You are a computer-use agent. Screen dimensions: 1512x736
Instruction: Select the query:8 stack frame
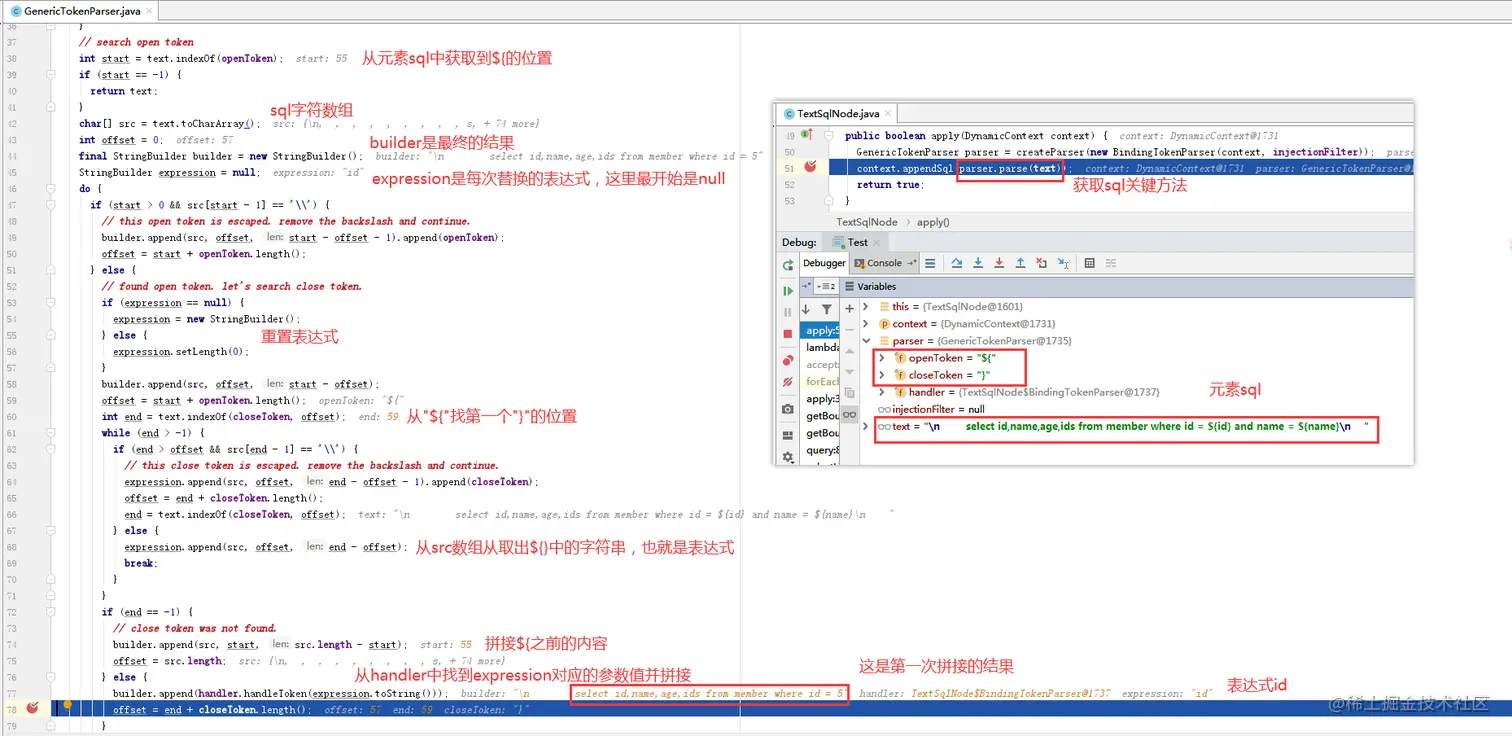click(821, 450)
